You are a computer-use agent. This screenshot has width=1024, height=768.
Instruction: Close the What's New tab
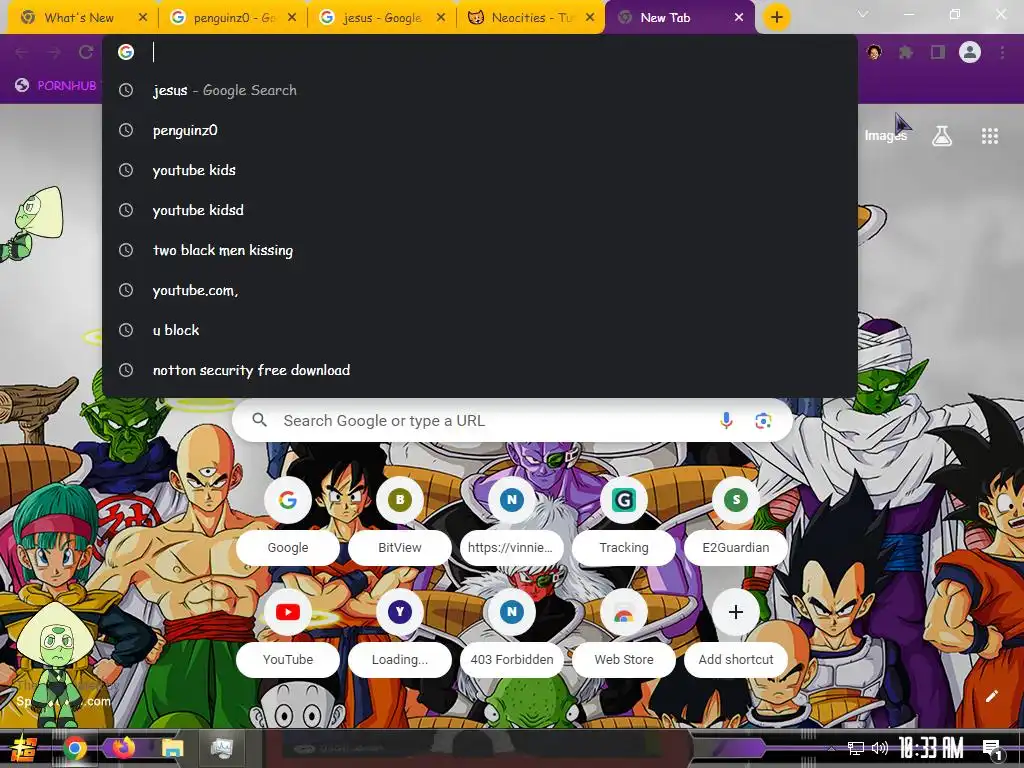tap(143, 18)
